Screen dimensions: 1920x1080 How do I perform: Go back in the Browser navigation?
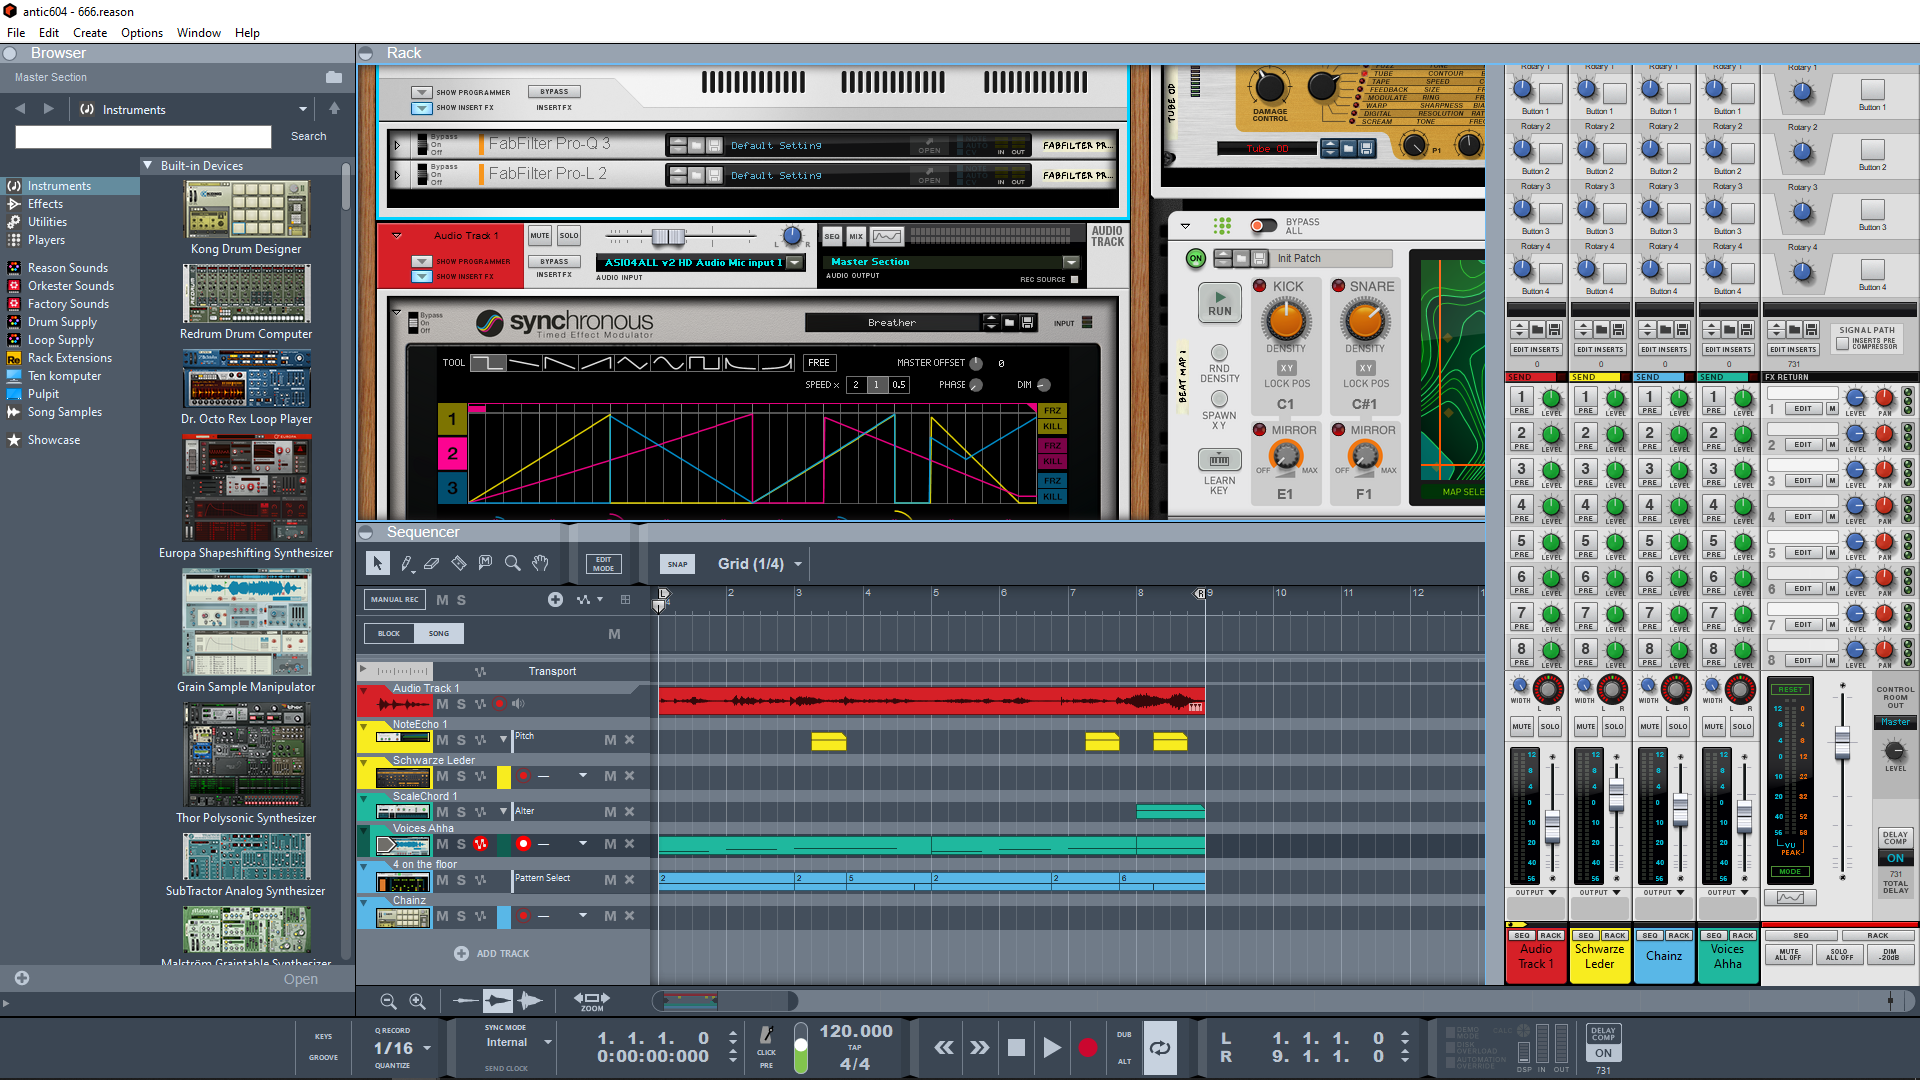20,108
